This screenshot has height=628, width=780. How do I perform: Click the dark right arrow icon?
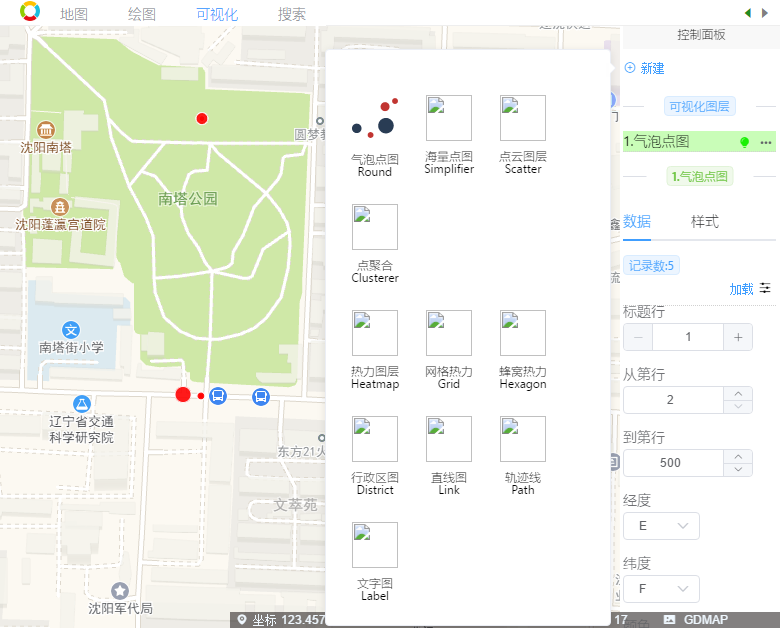pyautogui.click(x=765, y=13)
